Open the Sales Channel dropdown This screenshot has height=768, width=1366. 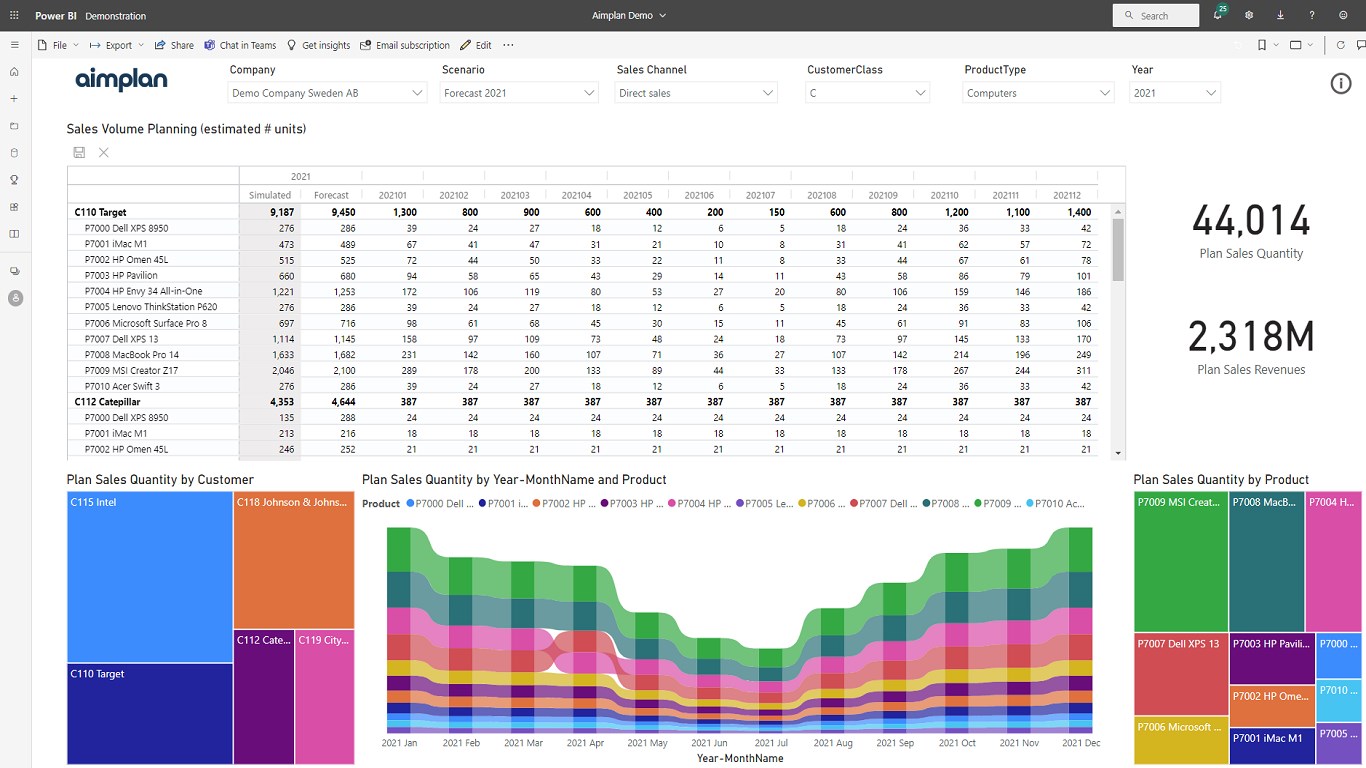(x=696, y=93)
